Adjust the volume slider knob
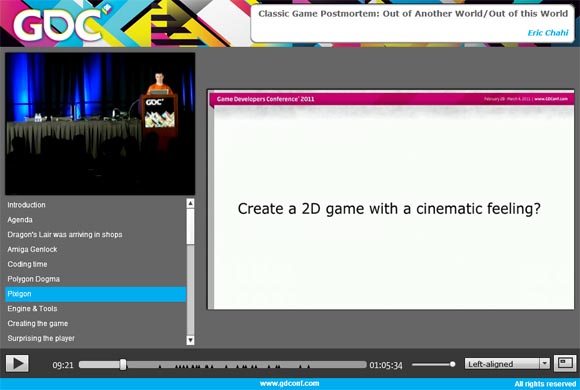580x390 pixels. (452, 364)
